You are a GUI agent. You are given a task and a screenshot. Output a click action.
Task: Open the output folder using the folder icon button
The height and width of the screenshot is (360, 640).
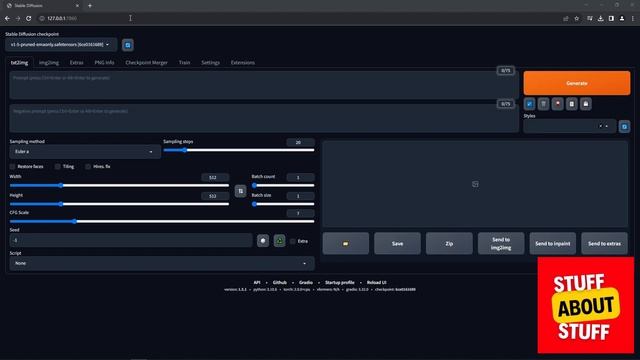(x=346, y=243)
